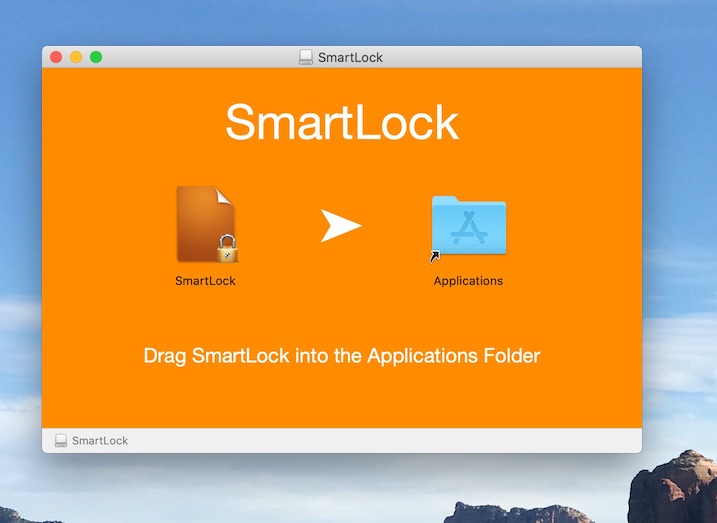The height and width of the screenshot is (523, 717).
Task: Zoom the window using the green button
Action: pos(96,57)
